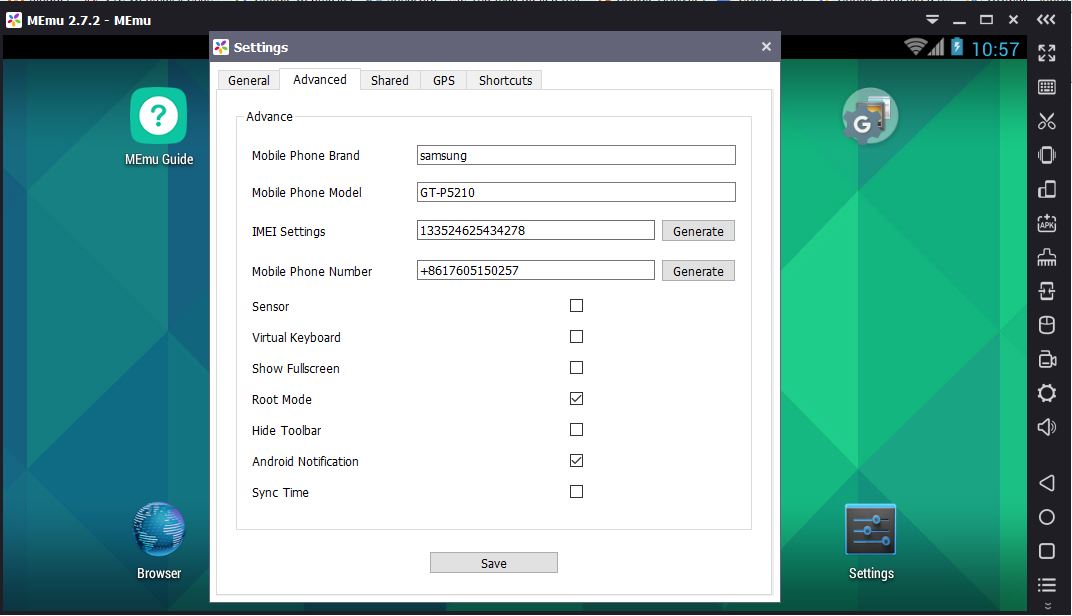Turn on the Sync Time checkbox
This screenshot has width=1072, height=616.
576,492
